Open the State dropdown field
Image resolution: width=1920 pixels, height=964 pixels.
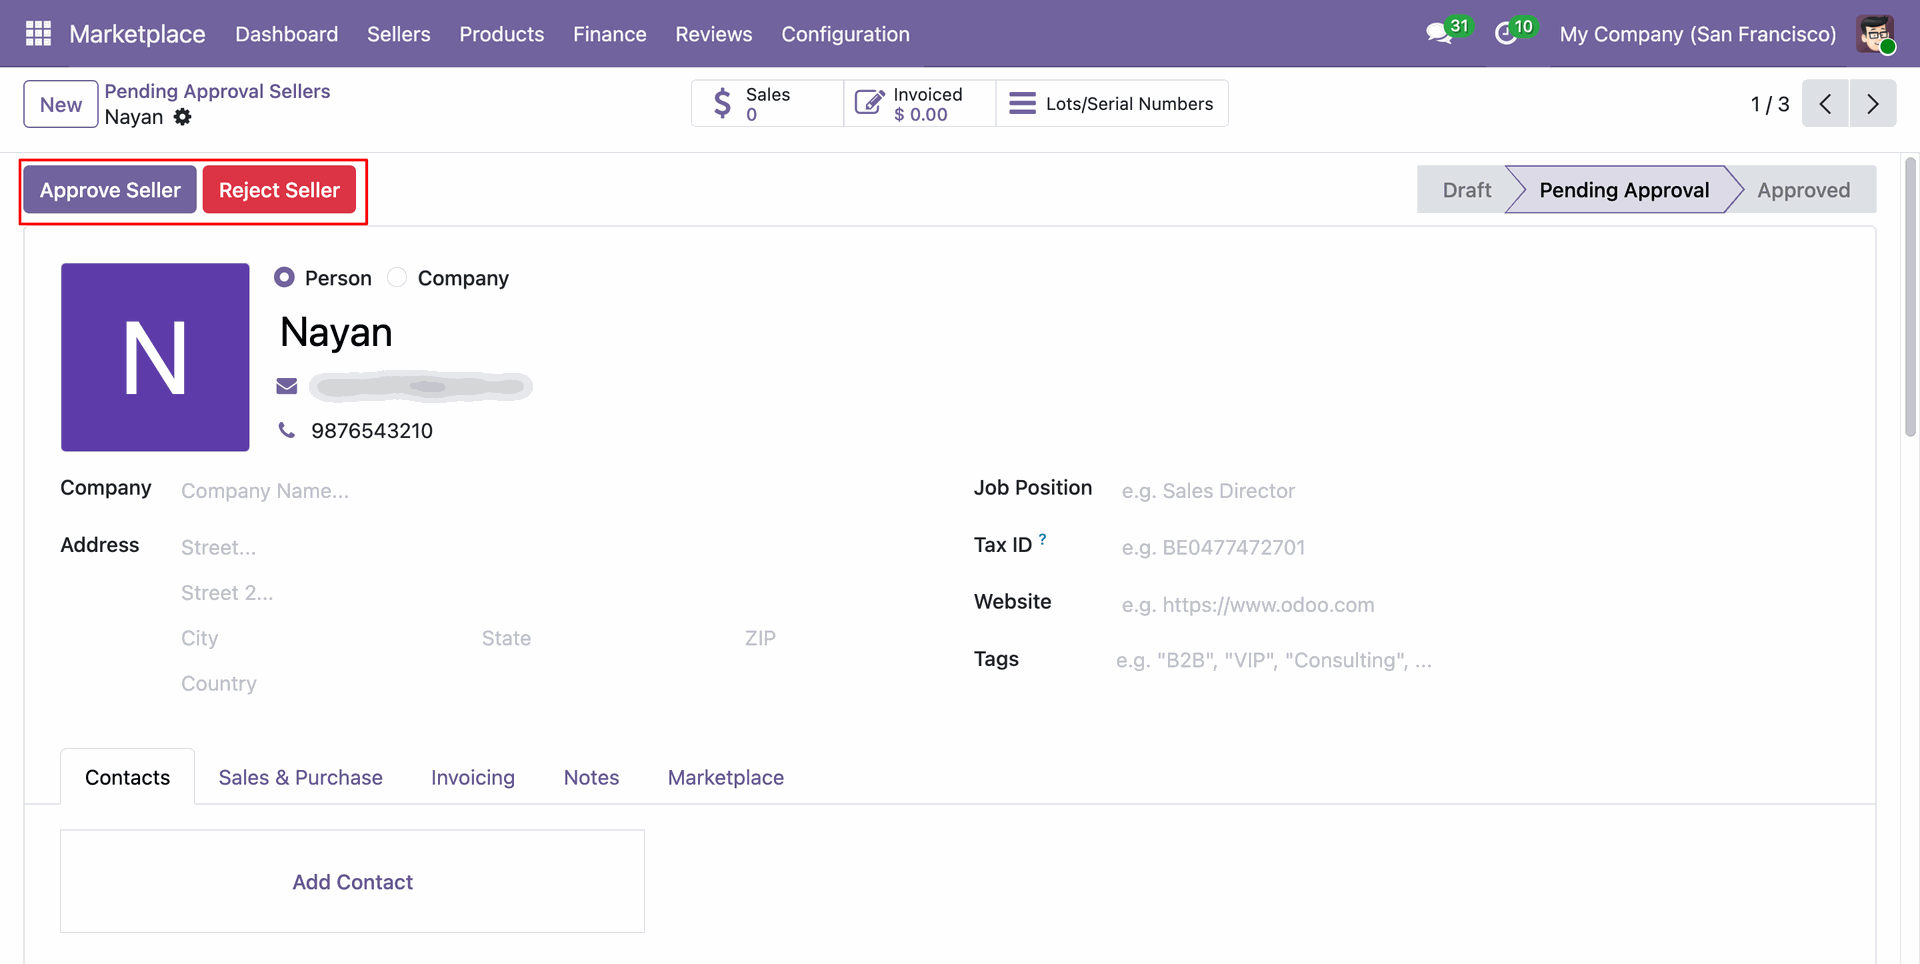[605, 638]
